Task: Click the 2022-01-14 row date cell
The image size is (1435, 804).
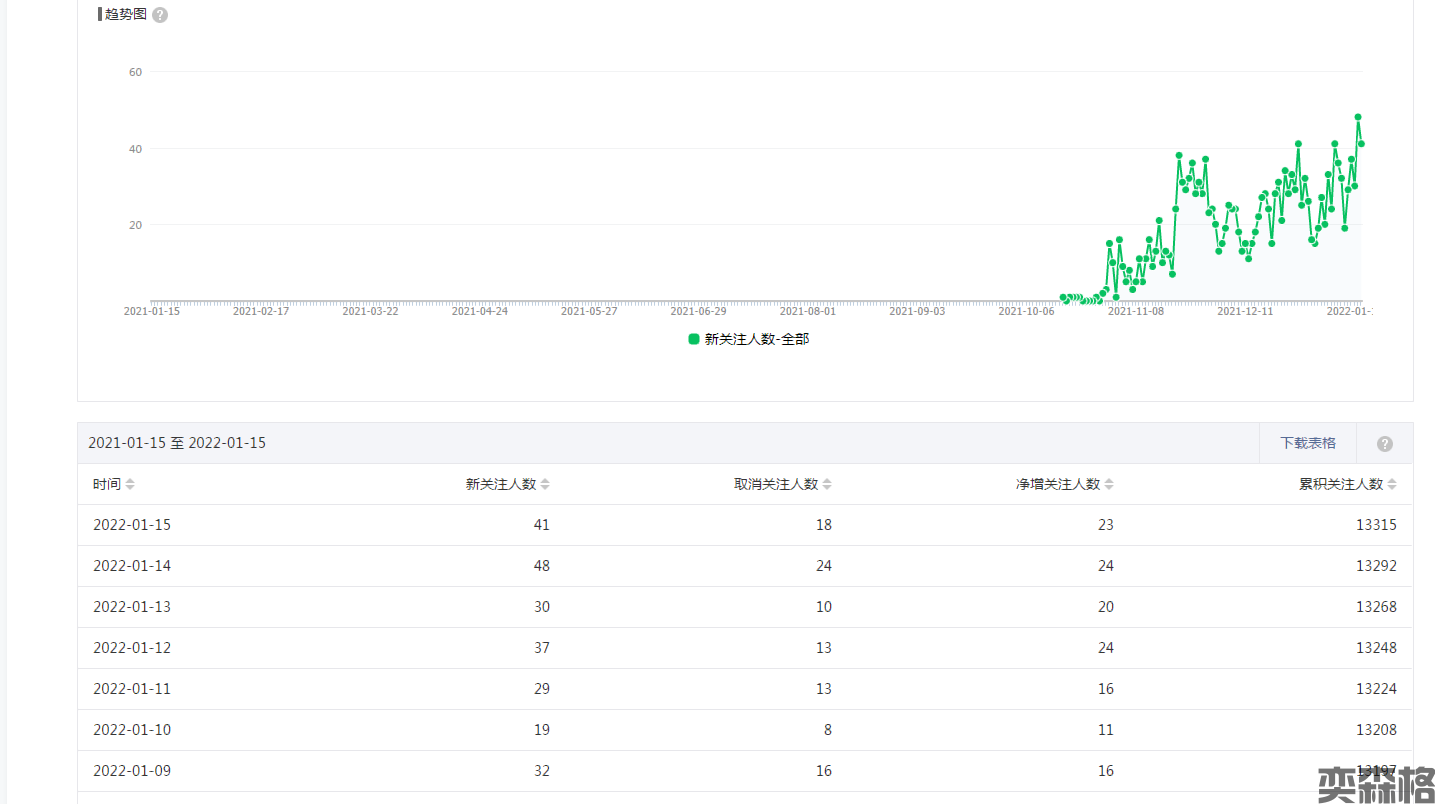Action: pos(132,566)
